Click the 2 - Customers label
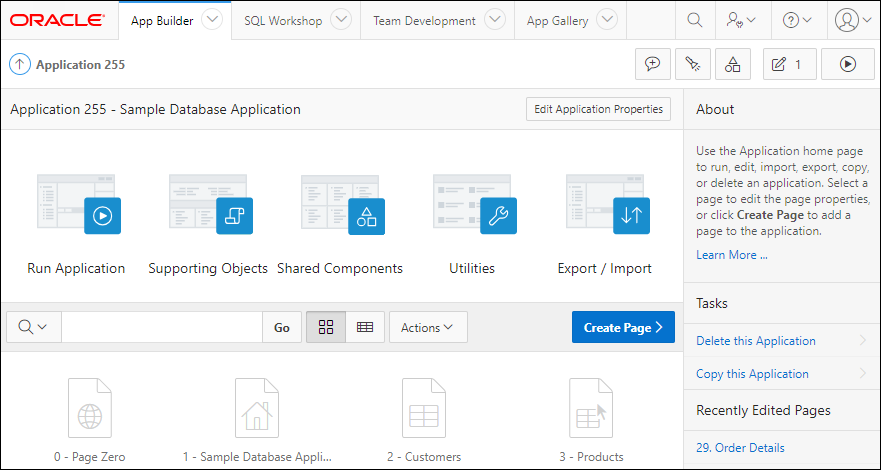The height and width of the screenshot is (470, 881). pos(424,457)
